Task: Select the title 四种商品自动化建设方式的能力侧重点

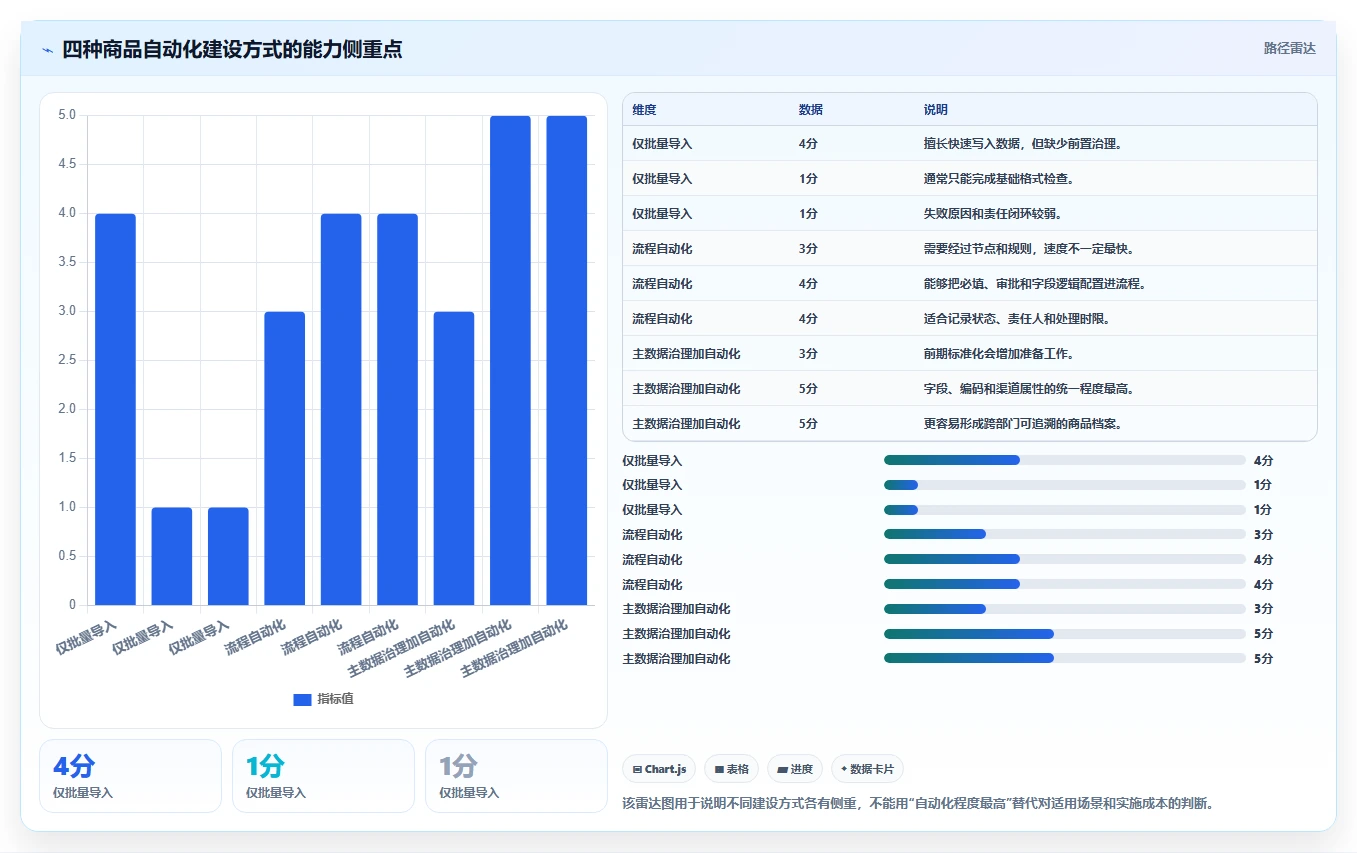Action: click(x=232, y=49)
